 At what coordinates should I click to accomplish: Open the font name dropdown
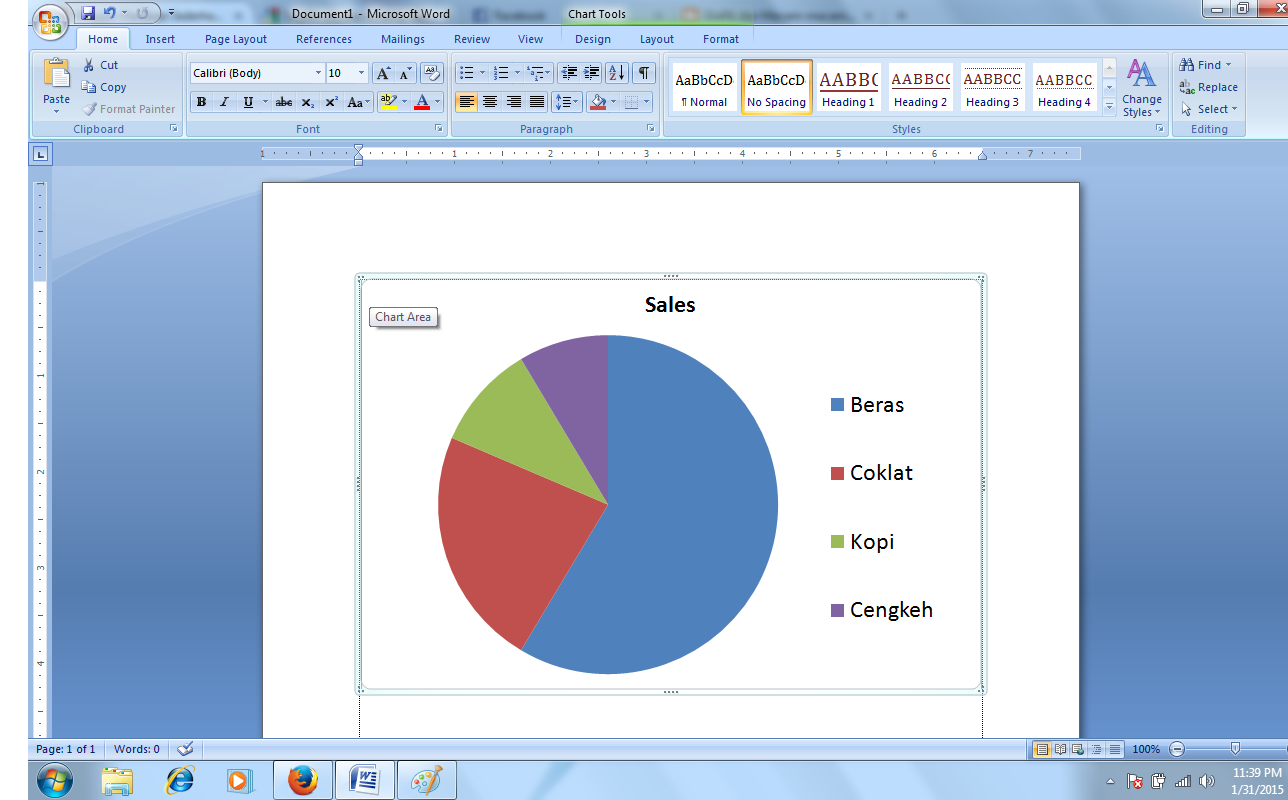(318, 73)
